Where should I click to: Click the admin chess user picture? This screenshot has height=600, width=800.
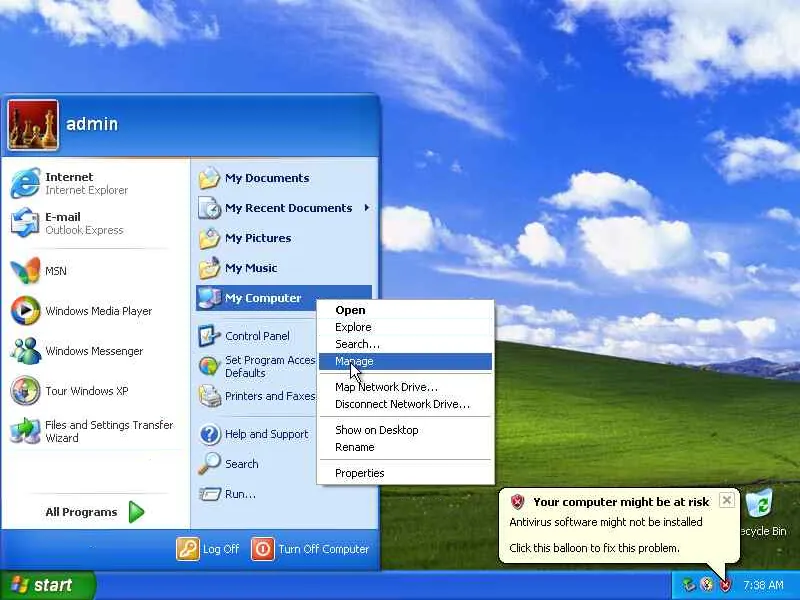tap(33, 125)
